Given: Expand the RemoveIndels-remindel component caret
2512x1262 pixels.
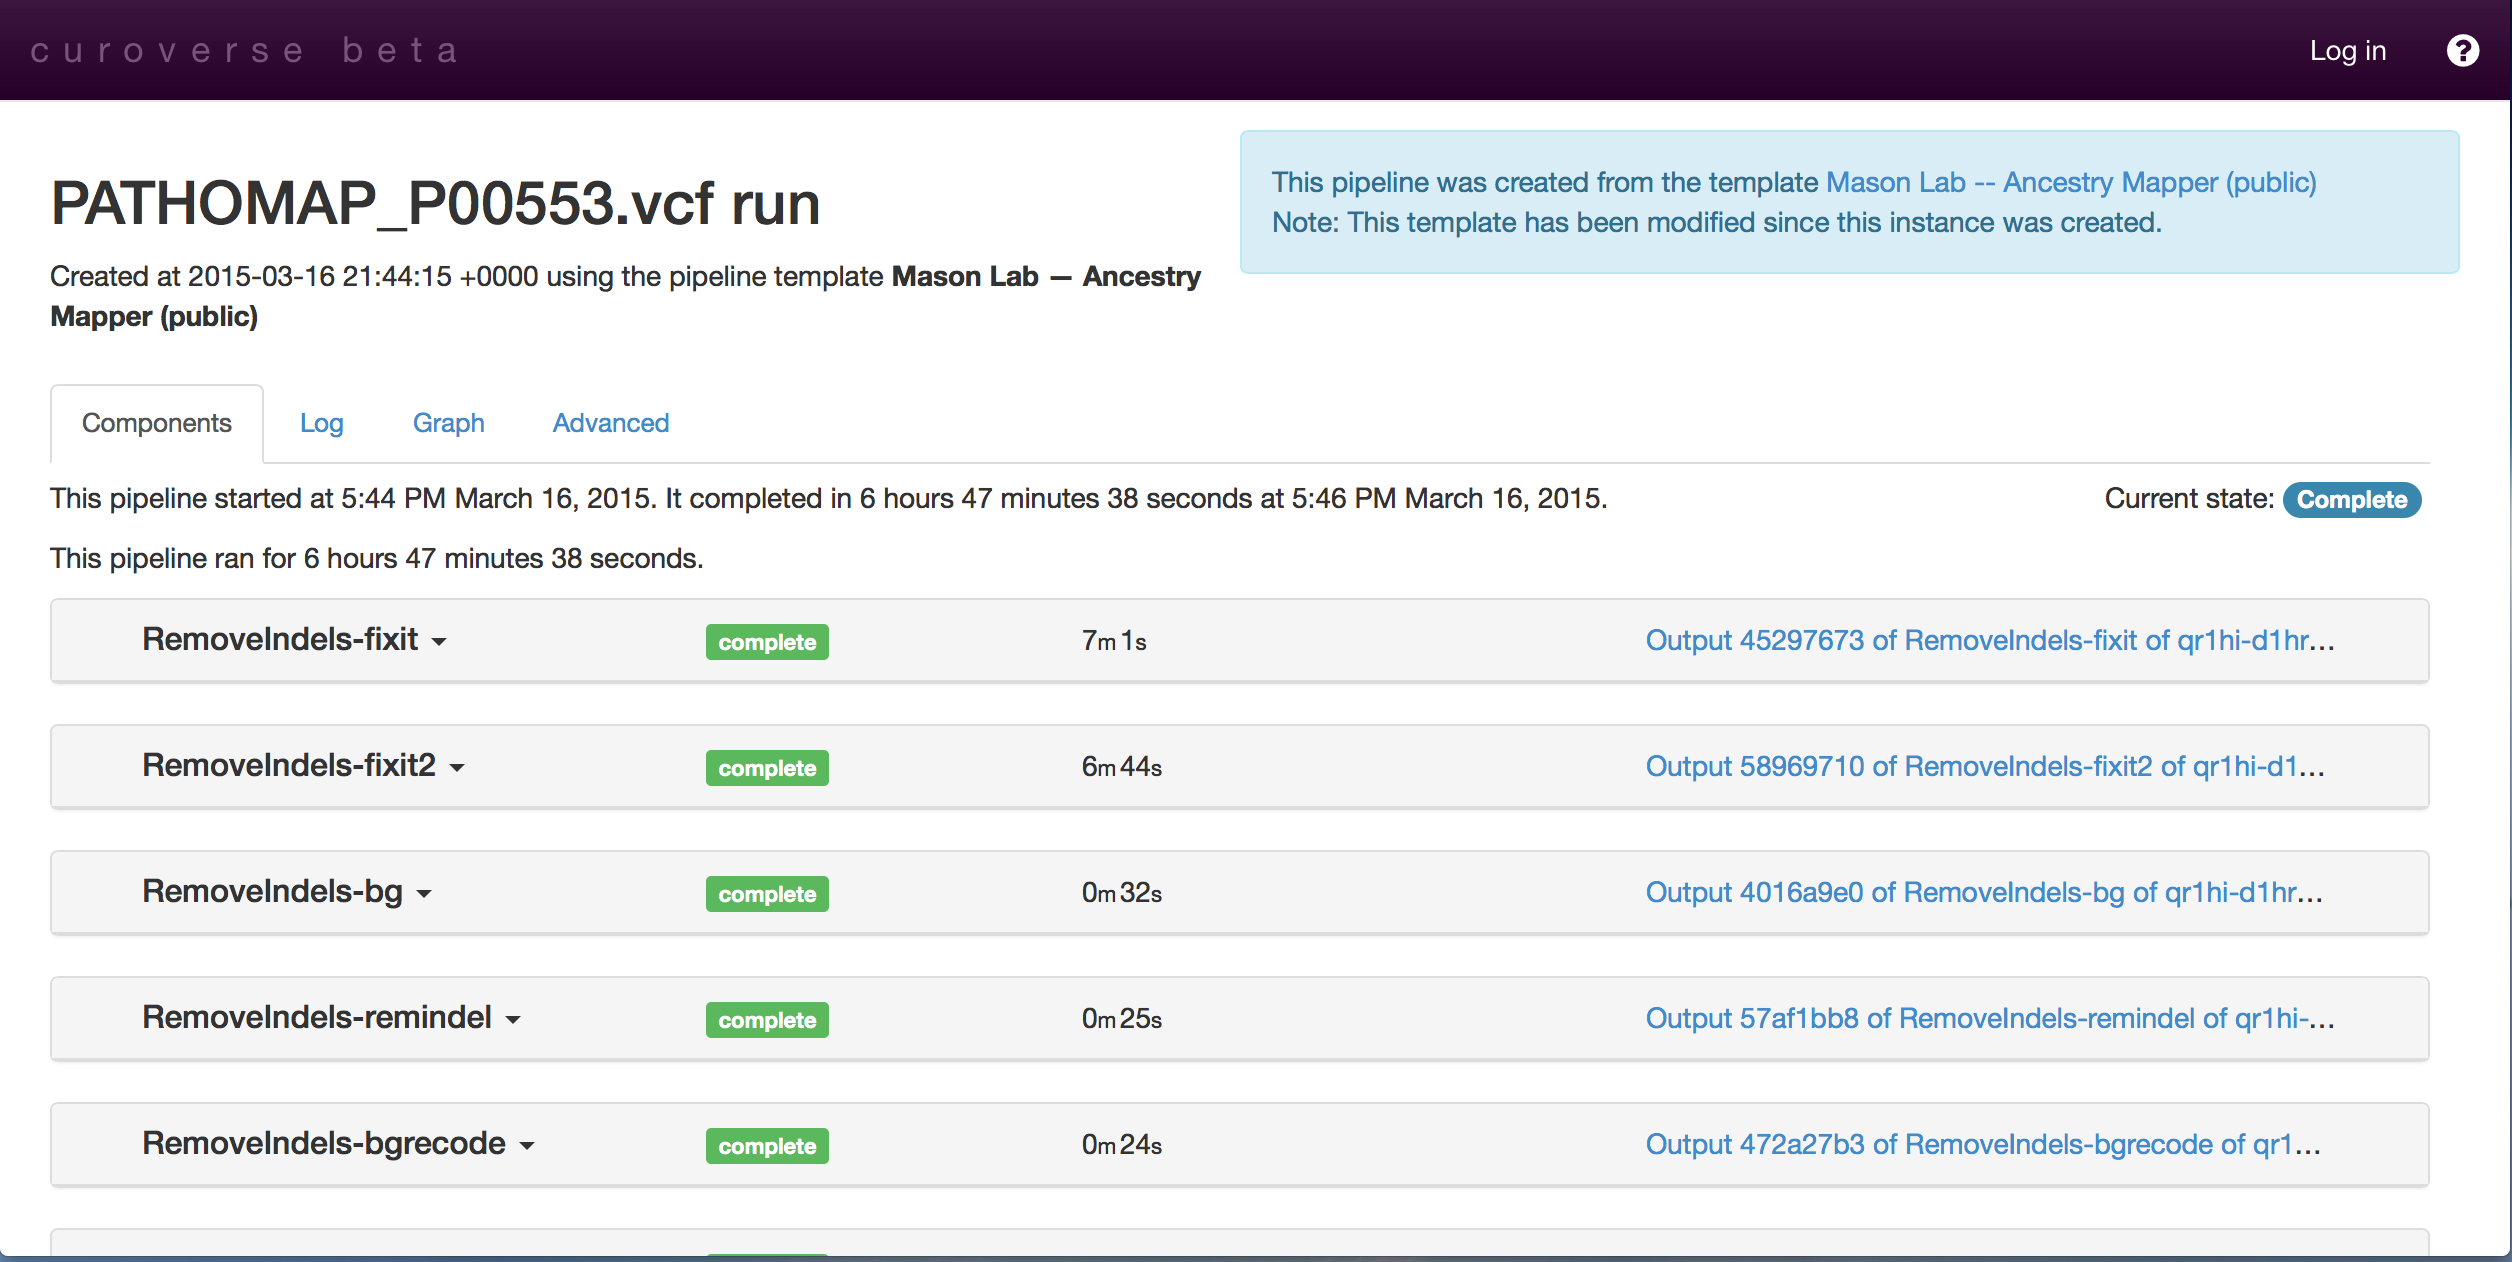Looking at the screenshot, I should tap(513, 1020).
